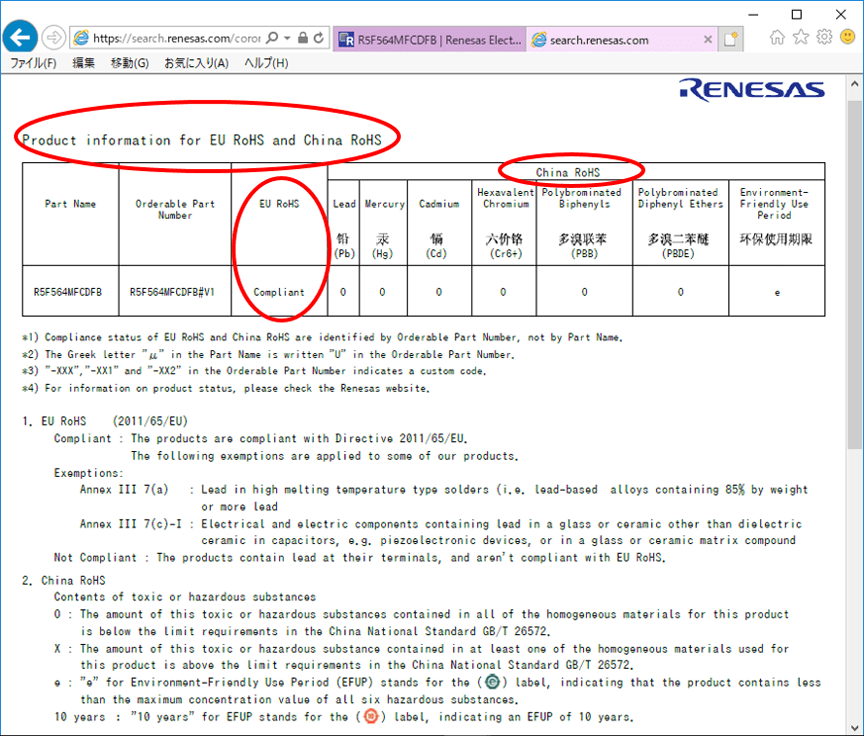Click the smiley feedback icon
The width and height of the screenshot is (864, 736).
[x=847, y=38]
